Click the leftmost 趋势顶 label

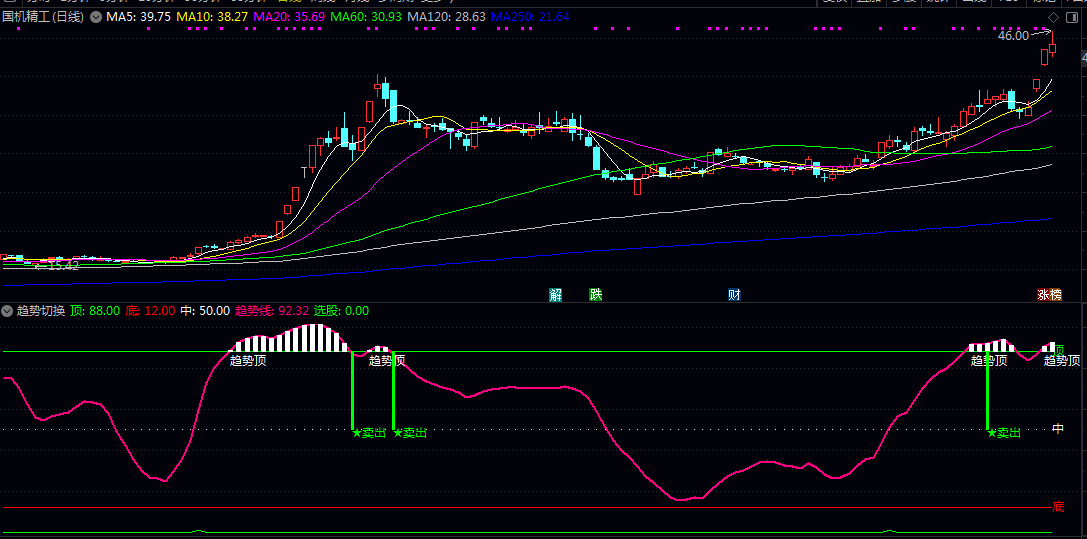click(x=248, y=361)
